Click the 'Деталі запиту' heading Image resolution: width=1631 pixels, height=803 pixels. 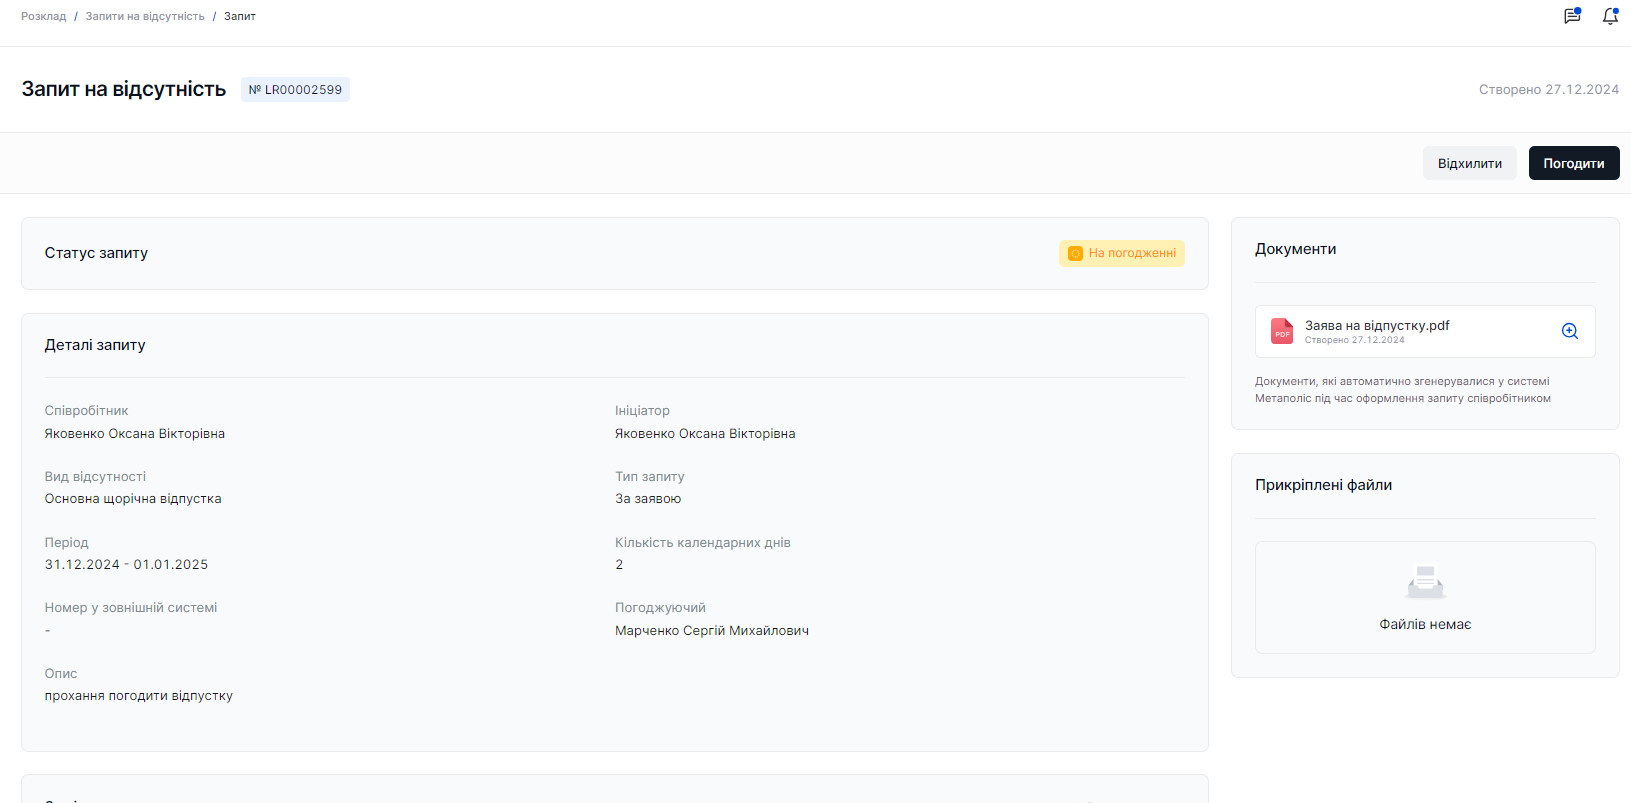coord(95,345)
